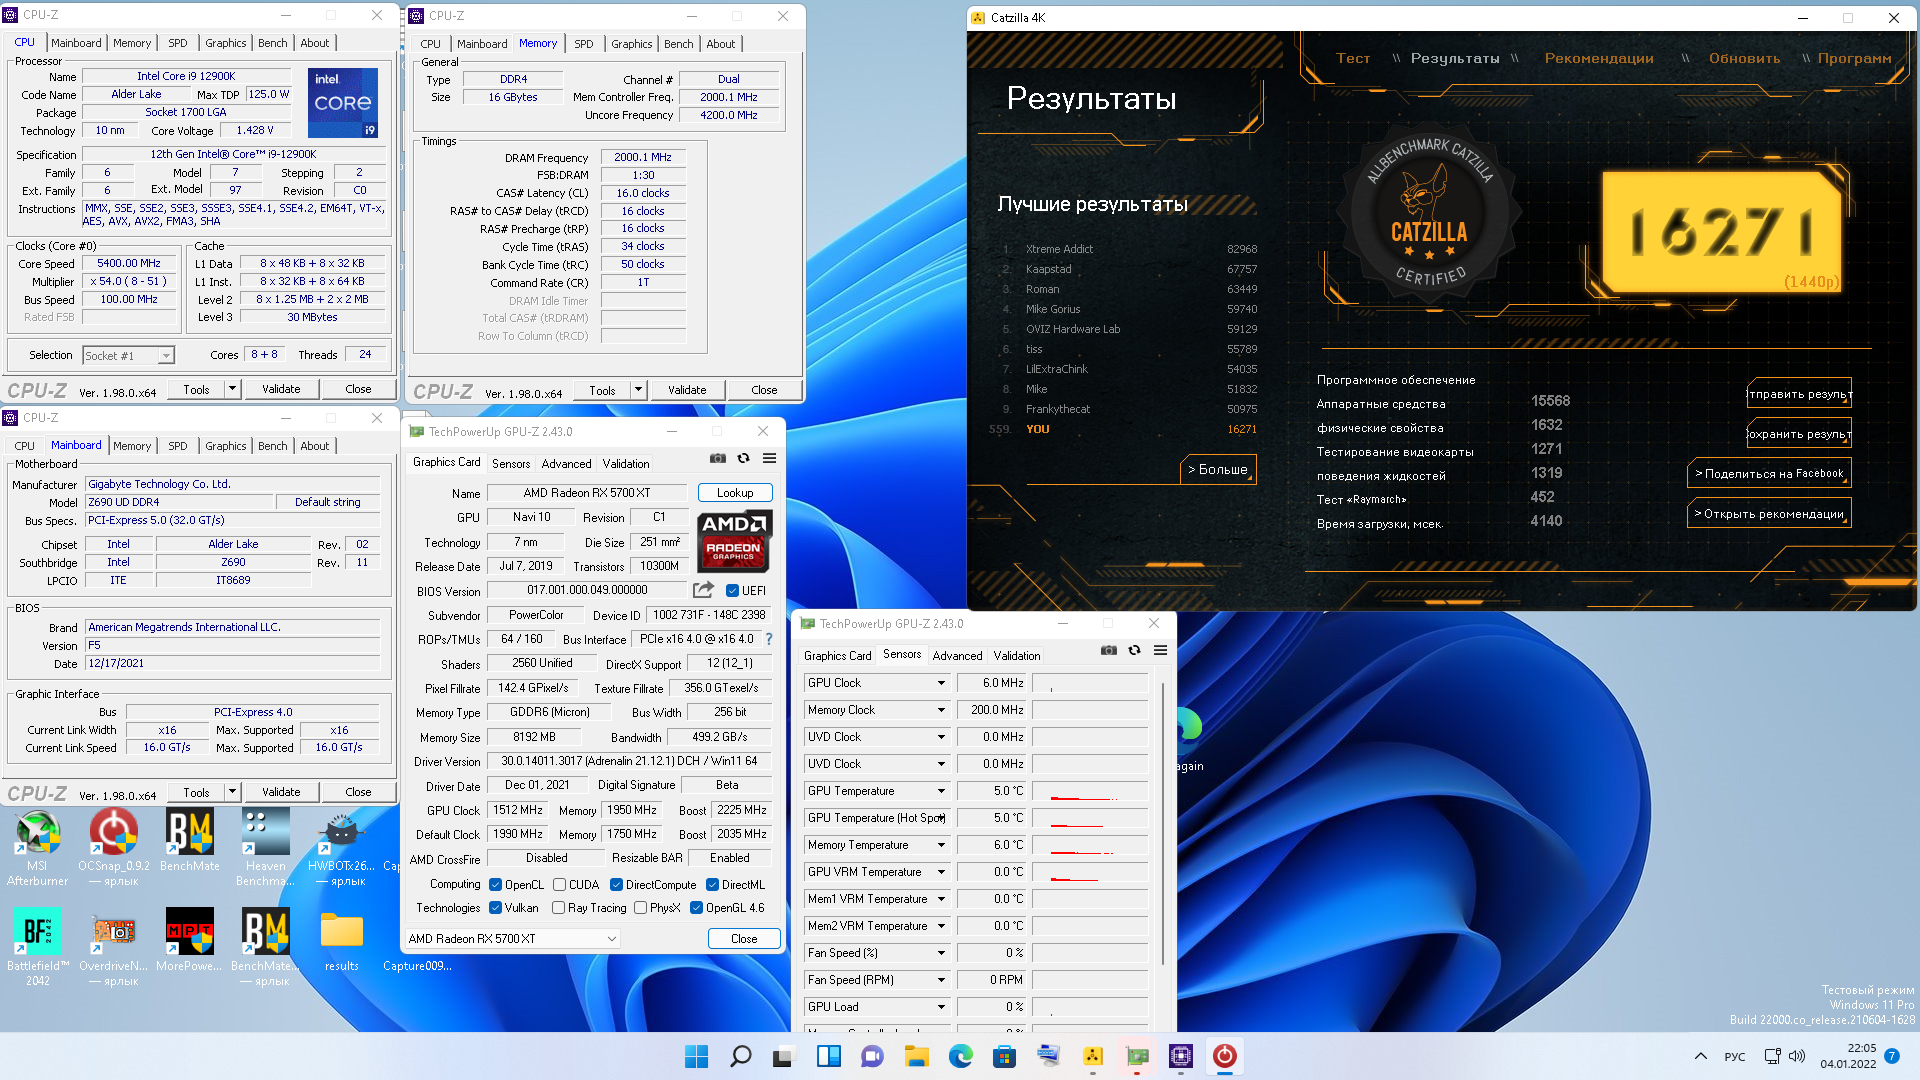Image resolution: width=1920 pixels, height=1080 pixels.
Task: Open Widgets from taskbar
Action: (828, 1056)
